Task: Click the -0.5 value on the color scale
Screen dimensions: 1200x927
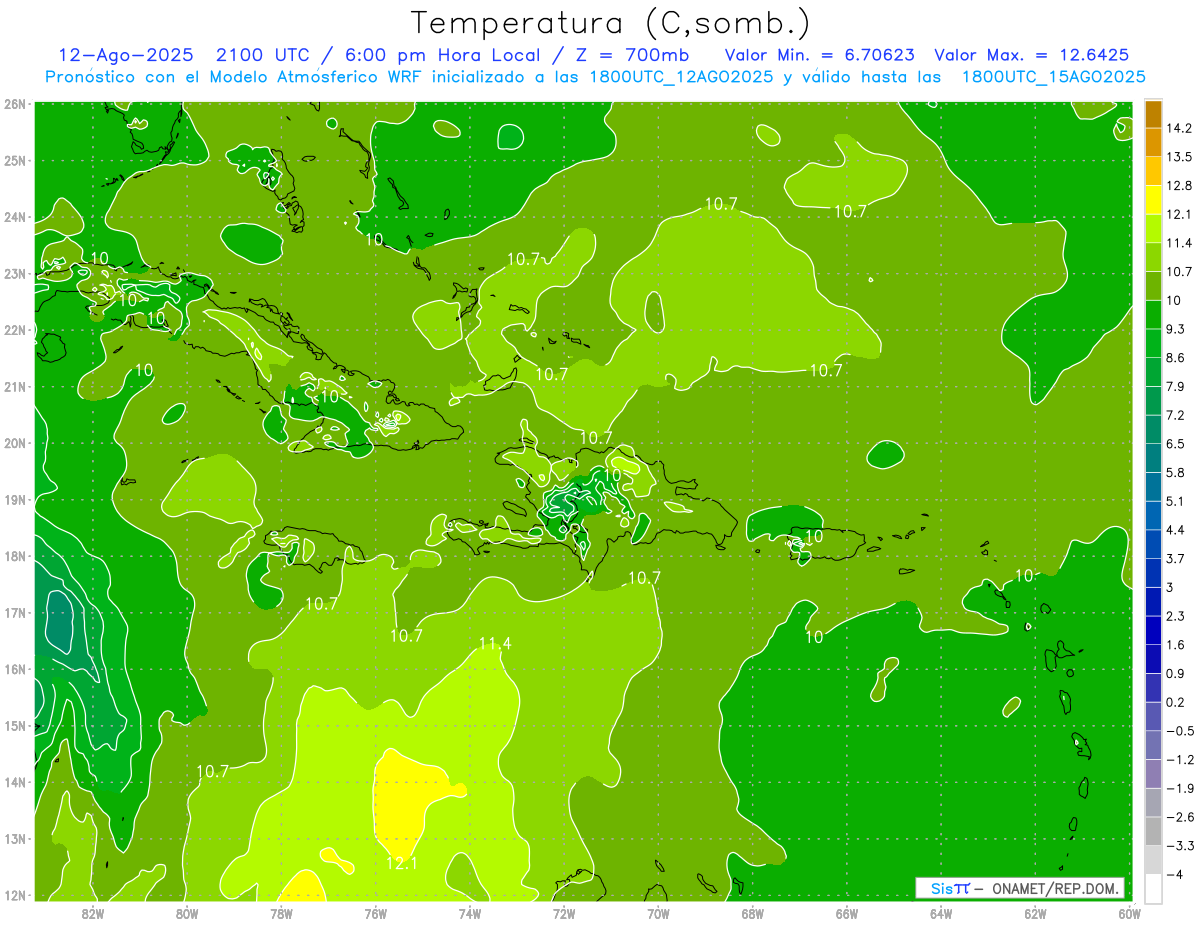Action: 1179,731
